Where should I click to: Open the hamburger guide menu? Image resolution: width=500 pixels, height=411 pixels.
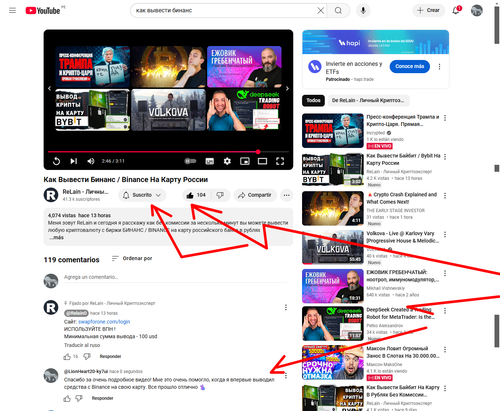(12, 10)
